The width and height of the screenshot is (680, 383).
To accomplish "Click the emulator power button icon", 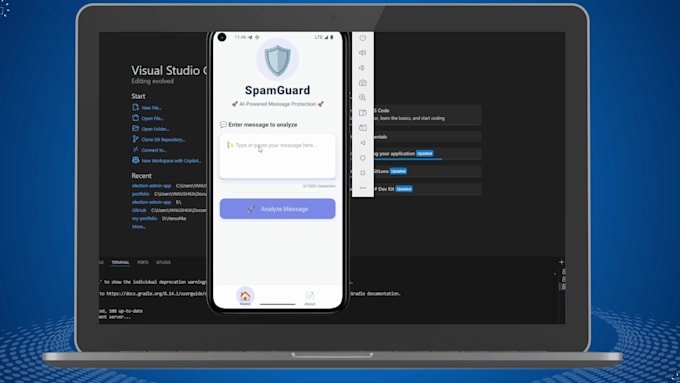I will coord(363,38).
